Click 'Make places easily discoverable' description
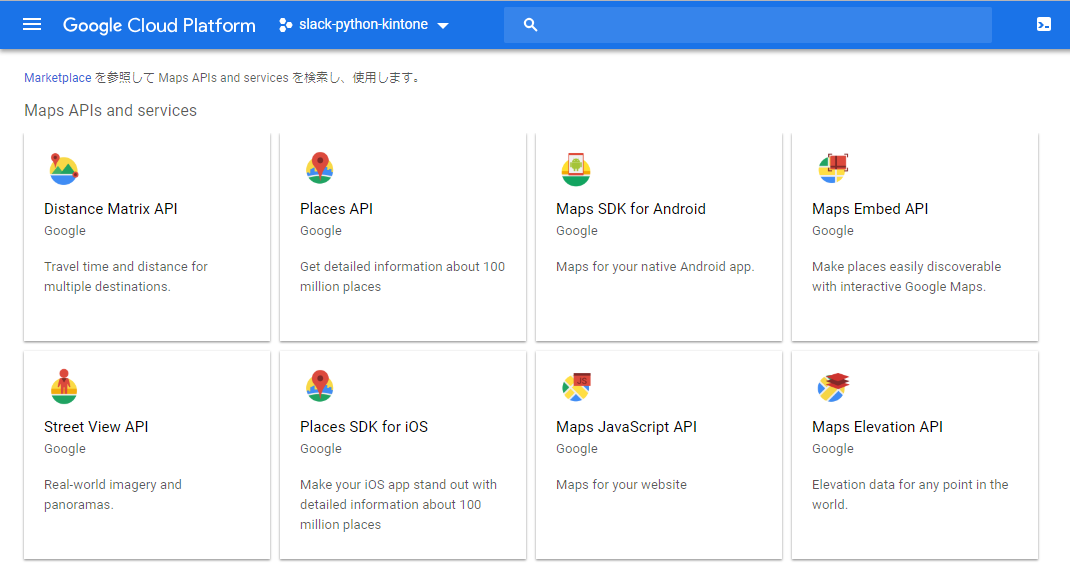The height and width of the screenshot is (566, 1070). click(x=906, y=277)
